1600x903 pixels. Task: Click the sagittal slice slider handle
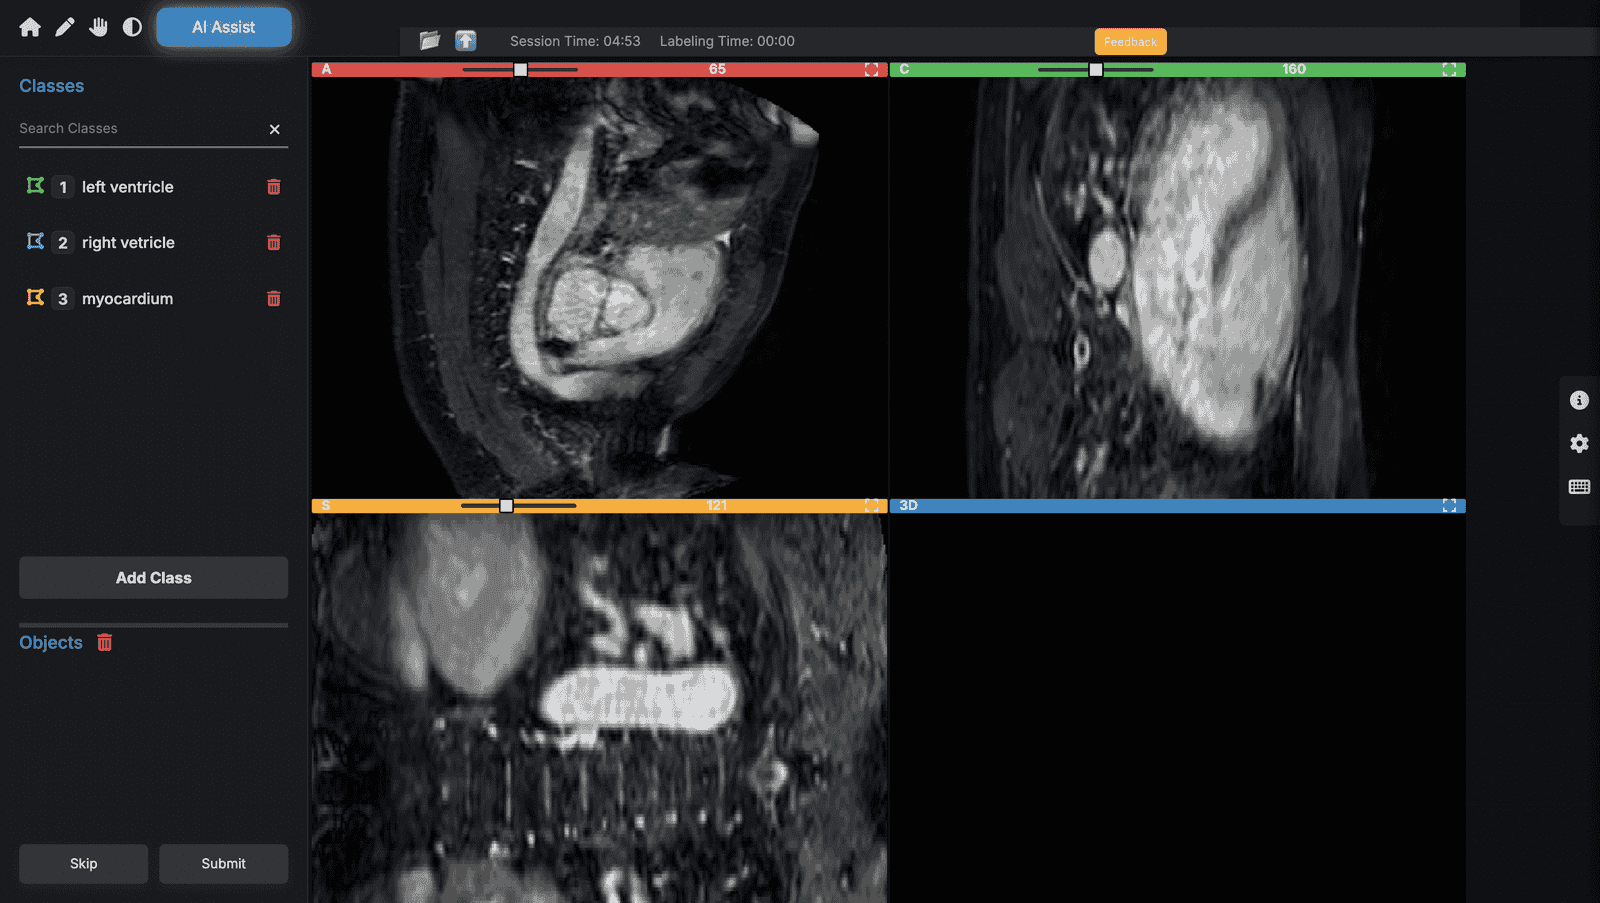506,506
